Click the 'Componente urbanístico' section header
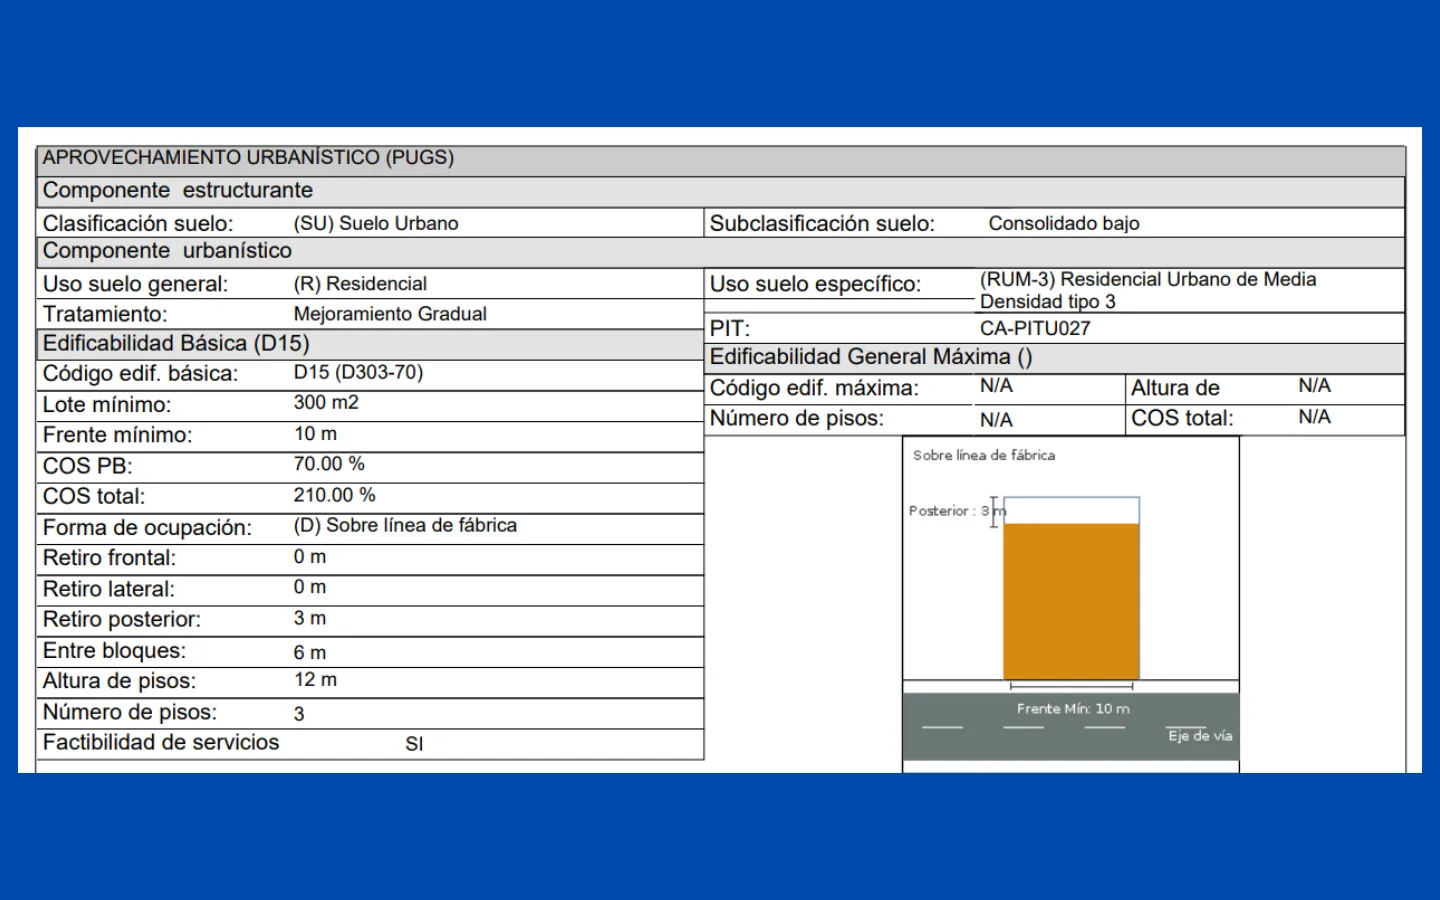This screenshot has width=1440, height=900. click(x=167, y=251)
